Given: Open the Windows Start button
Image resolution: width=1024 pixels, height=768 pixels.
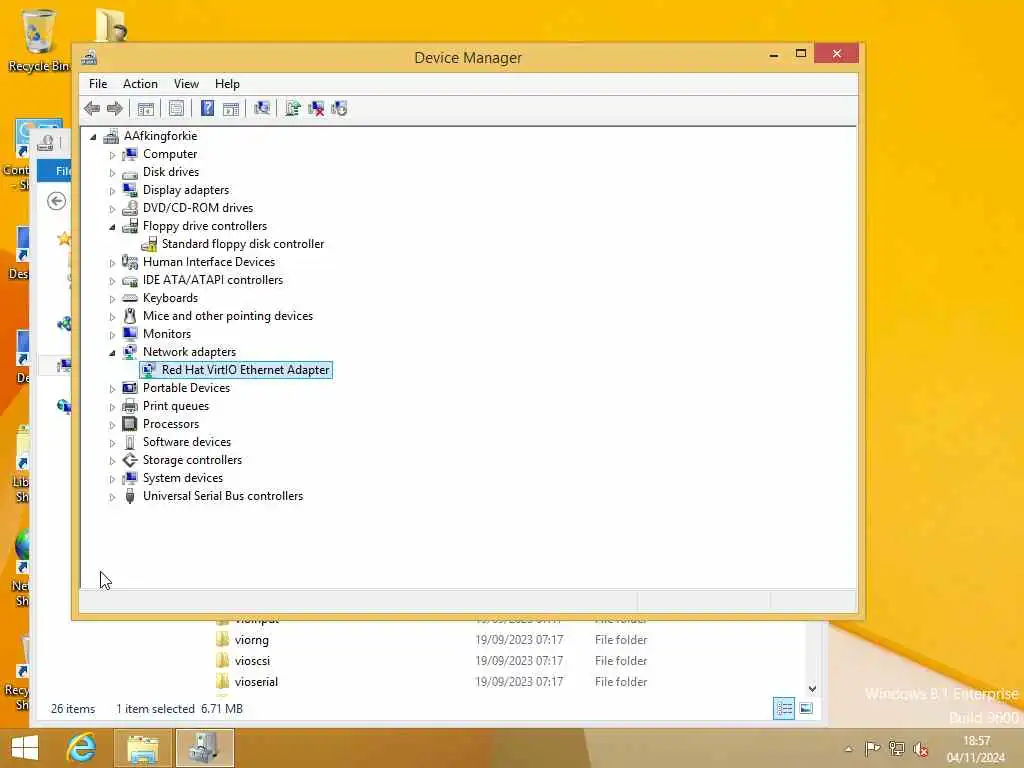Looking at the screenshot, I should coord(25,748).
